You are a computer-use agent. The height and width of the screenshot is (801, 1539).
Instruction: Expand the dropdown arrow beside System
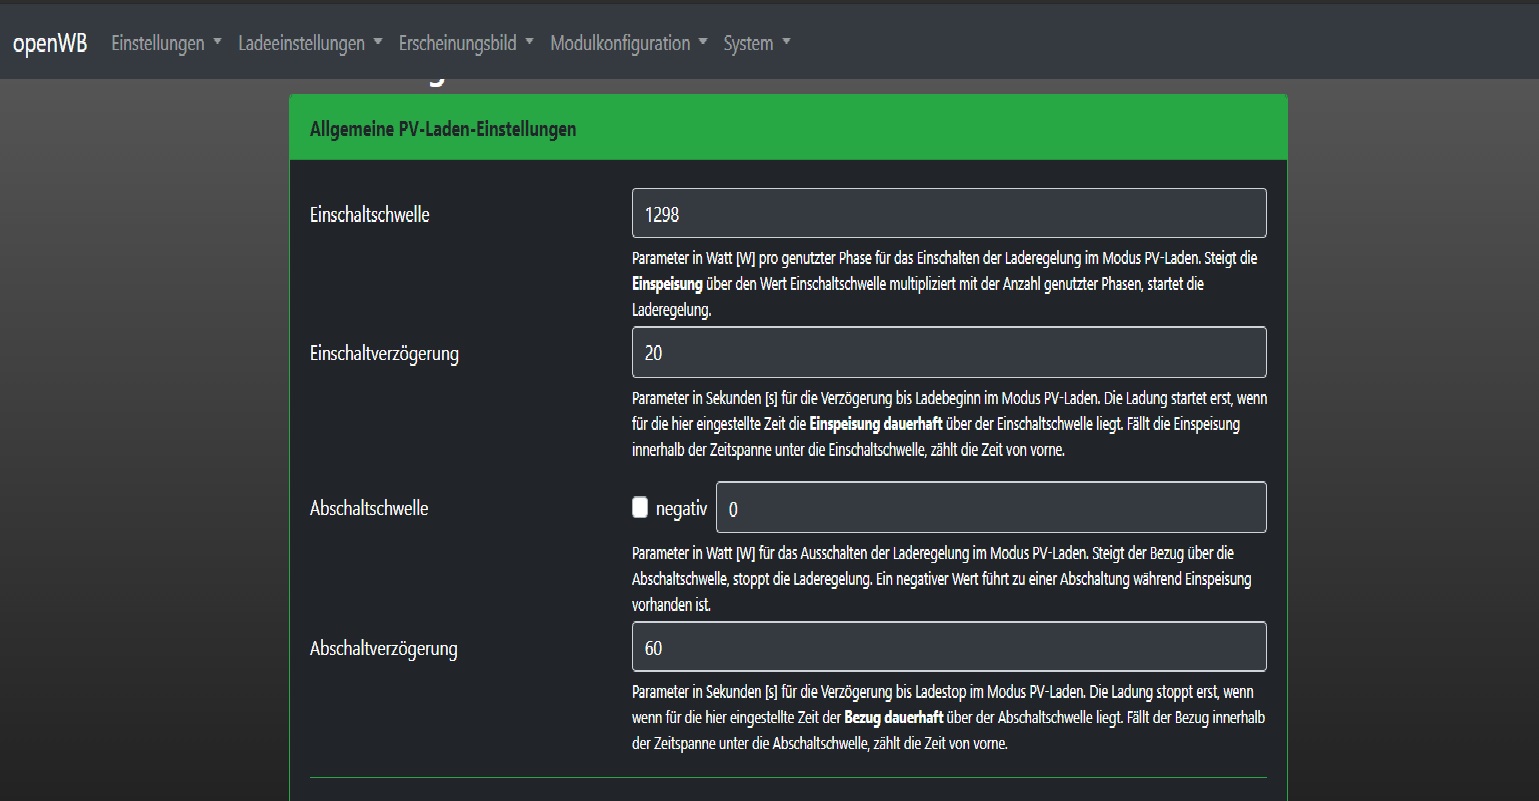pyautogui.click(x=786, y=42)
